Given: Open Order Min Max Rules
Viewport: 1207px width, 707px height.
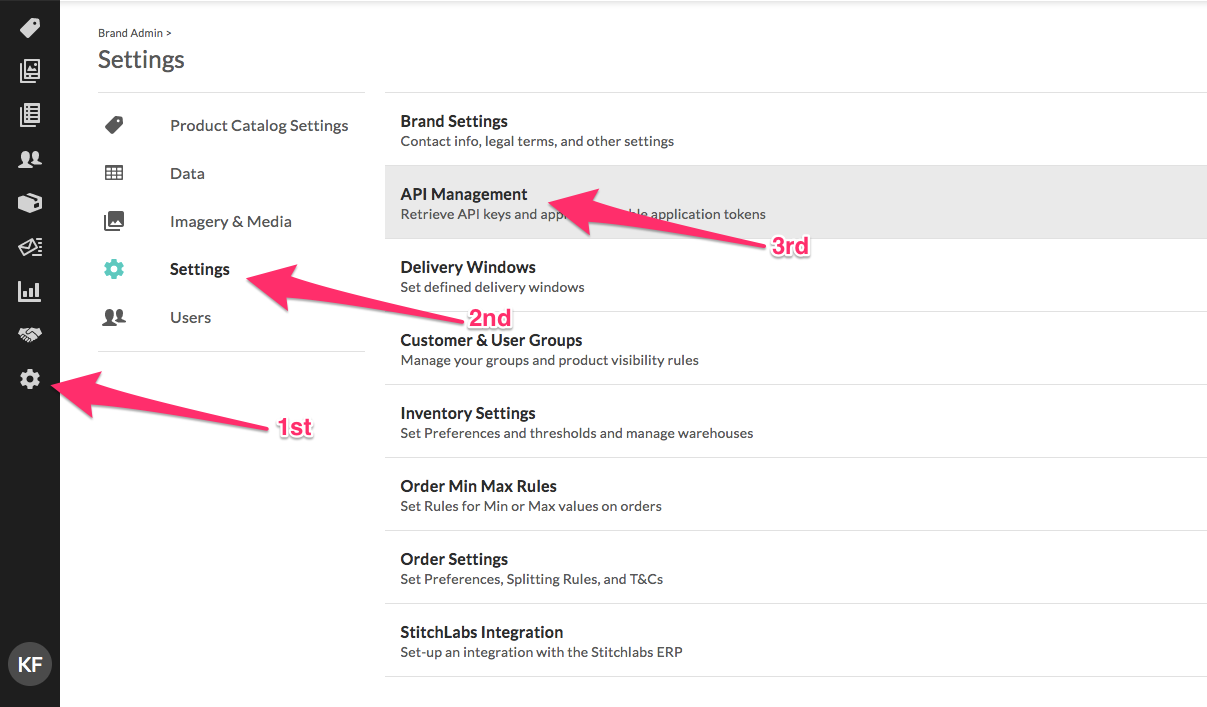Looking at the screenshot, I should [796, 495].
